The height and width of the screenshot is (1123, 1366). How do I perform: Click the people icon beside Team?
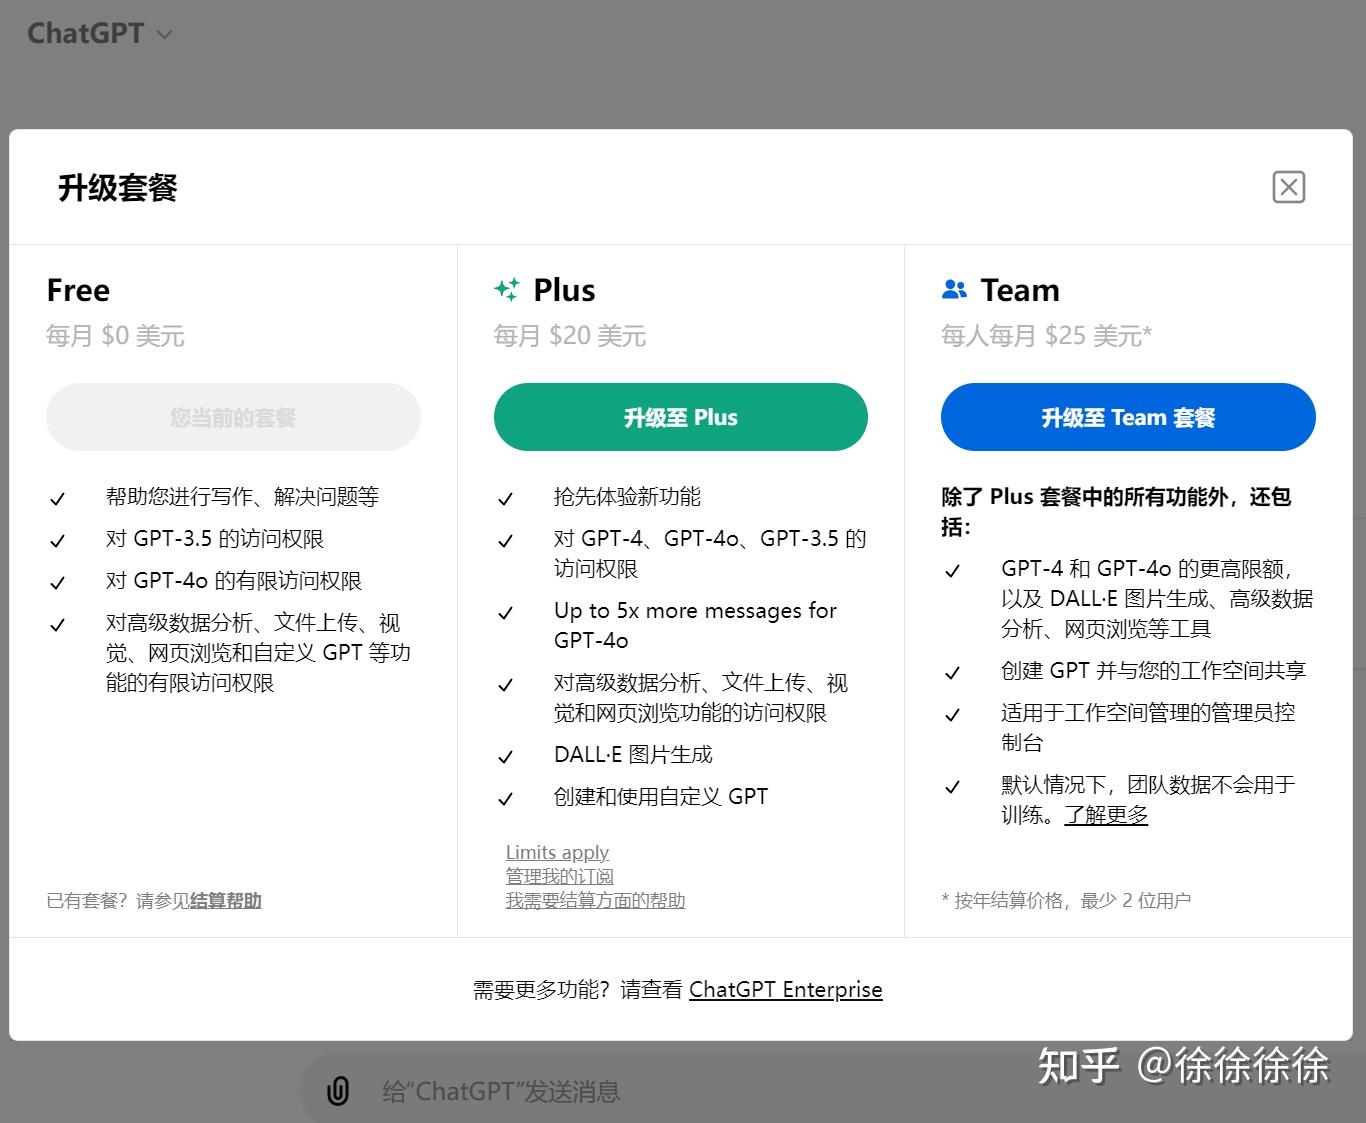[954, 289]
